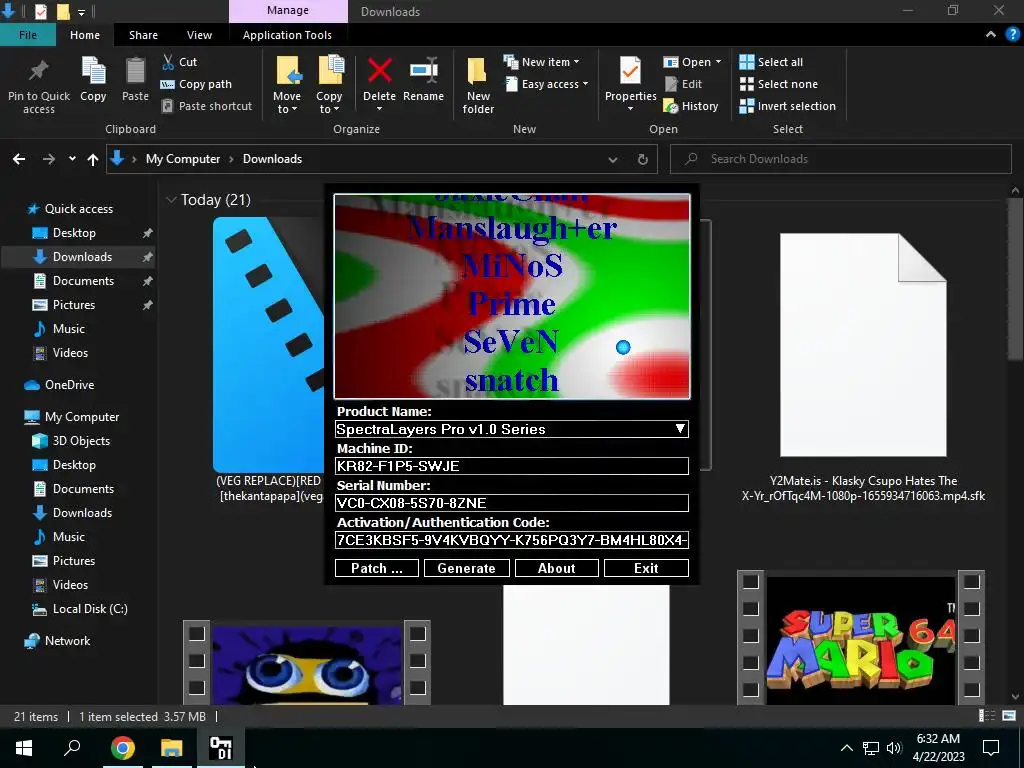The width and height of the screenshot is (1024, 768).
Task: Click Pin to Quick access icon
Action: pyautogui.click(x=39, y=72)
